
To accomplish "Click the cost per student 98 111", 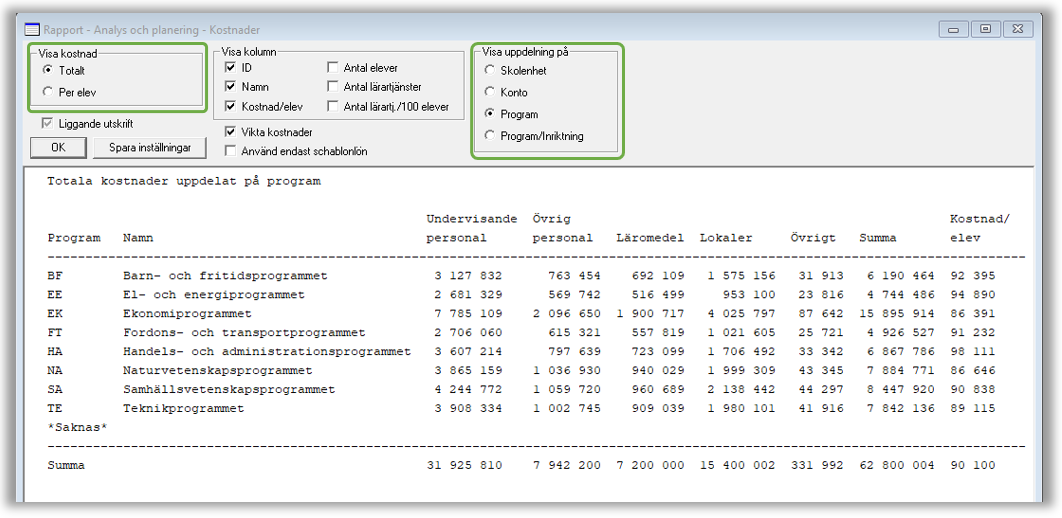I will 973,351.
